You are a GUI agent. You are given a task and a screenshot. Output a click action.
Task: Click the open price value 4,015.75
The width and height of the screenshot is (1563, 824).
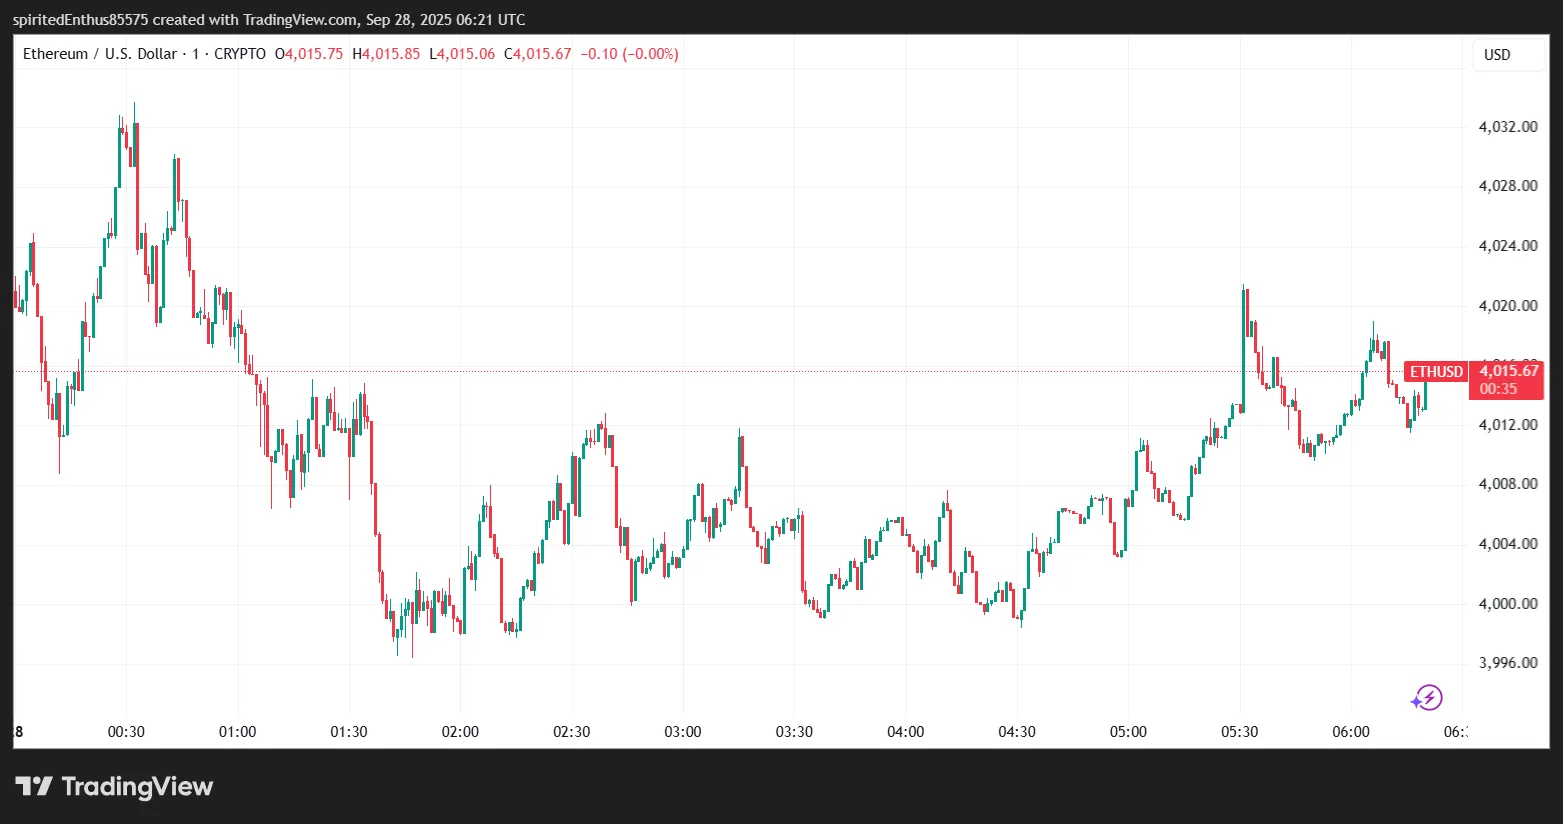314,54
